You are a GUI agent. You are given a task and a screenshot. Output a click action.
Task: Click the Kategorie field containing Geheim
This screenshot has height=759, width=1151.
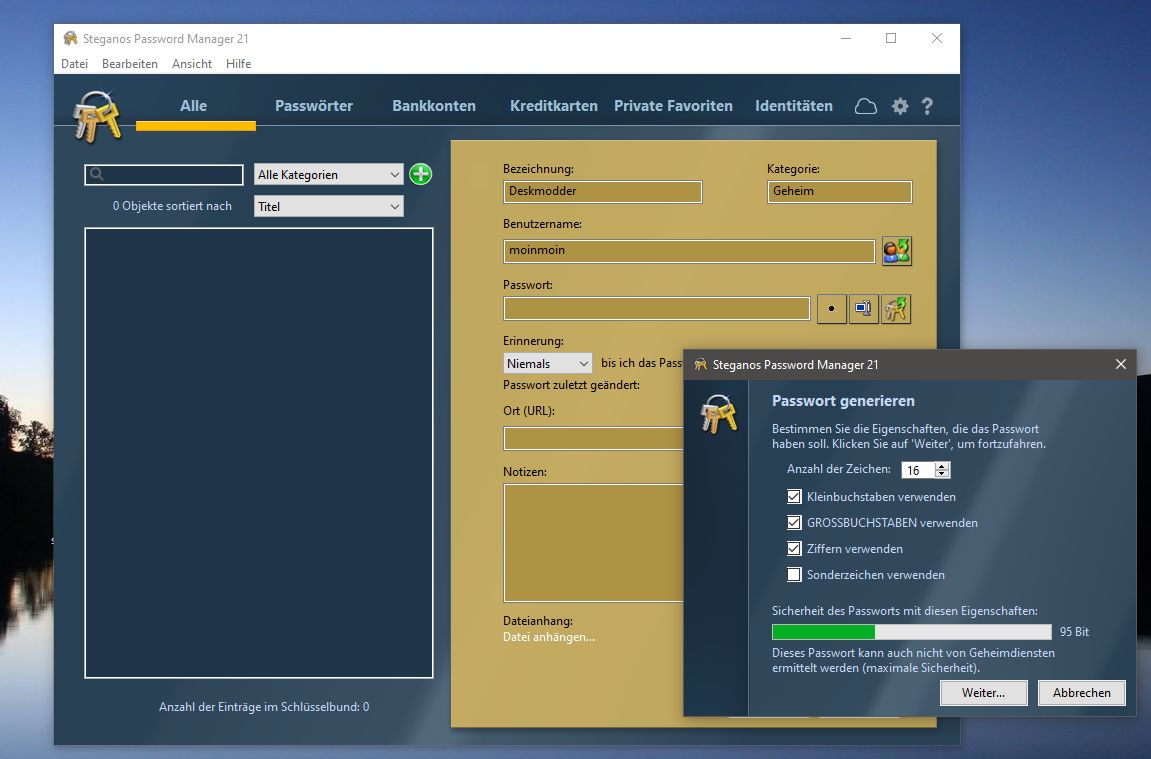coord(839,192)
